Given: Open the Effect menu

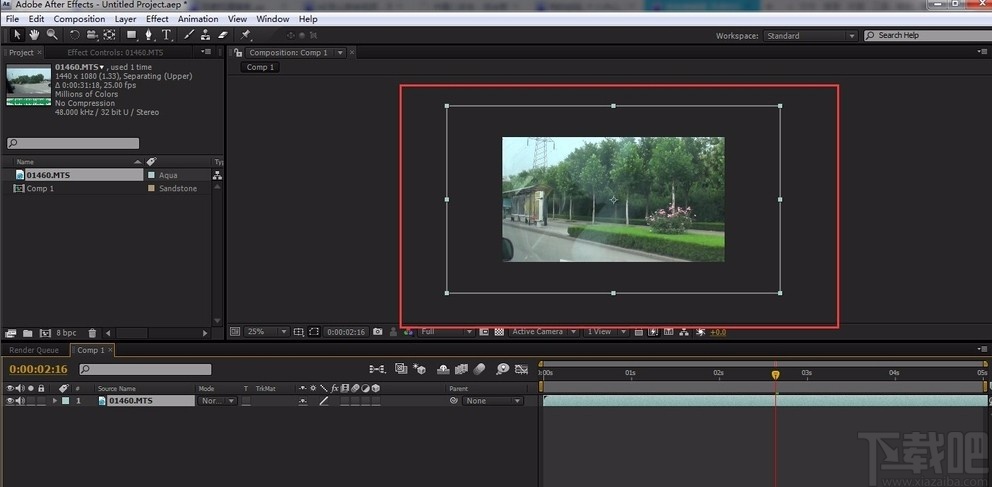Looking at the screenshot, I should pyautogui.click(x=157, y=19).
